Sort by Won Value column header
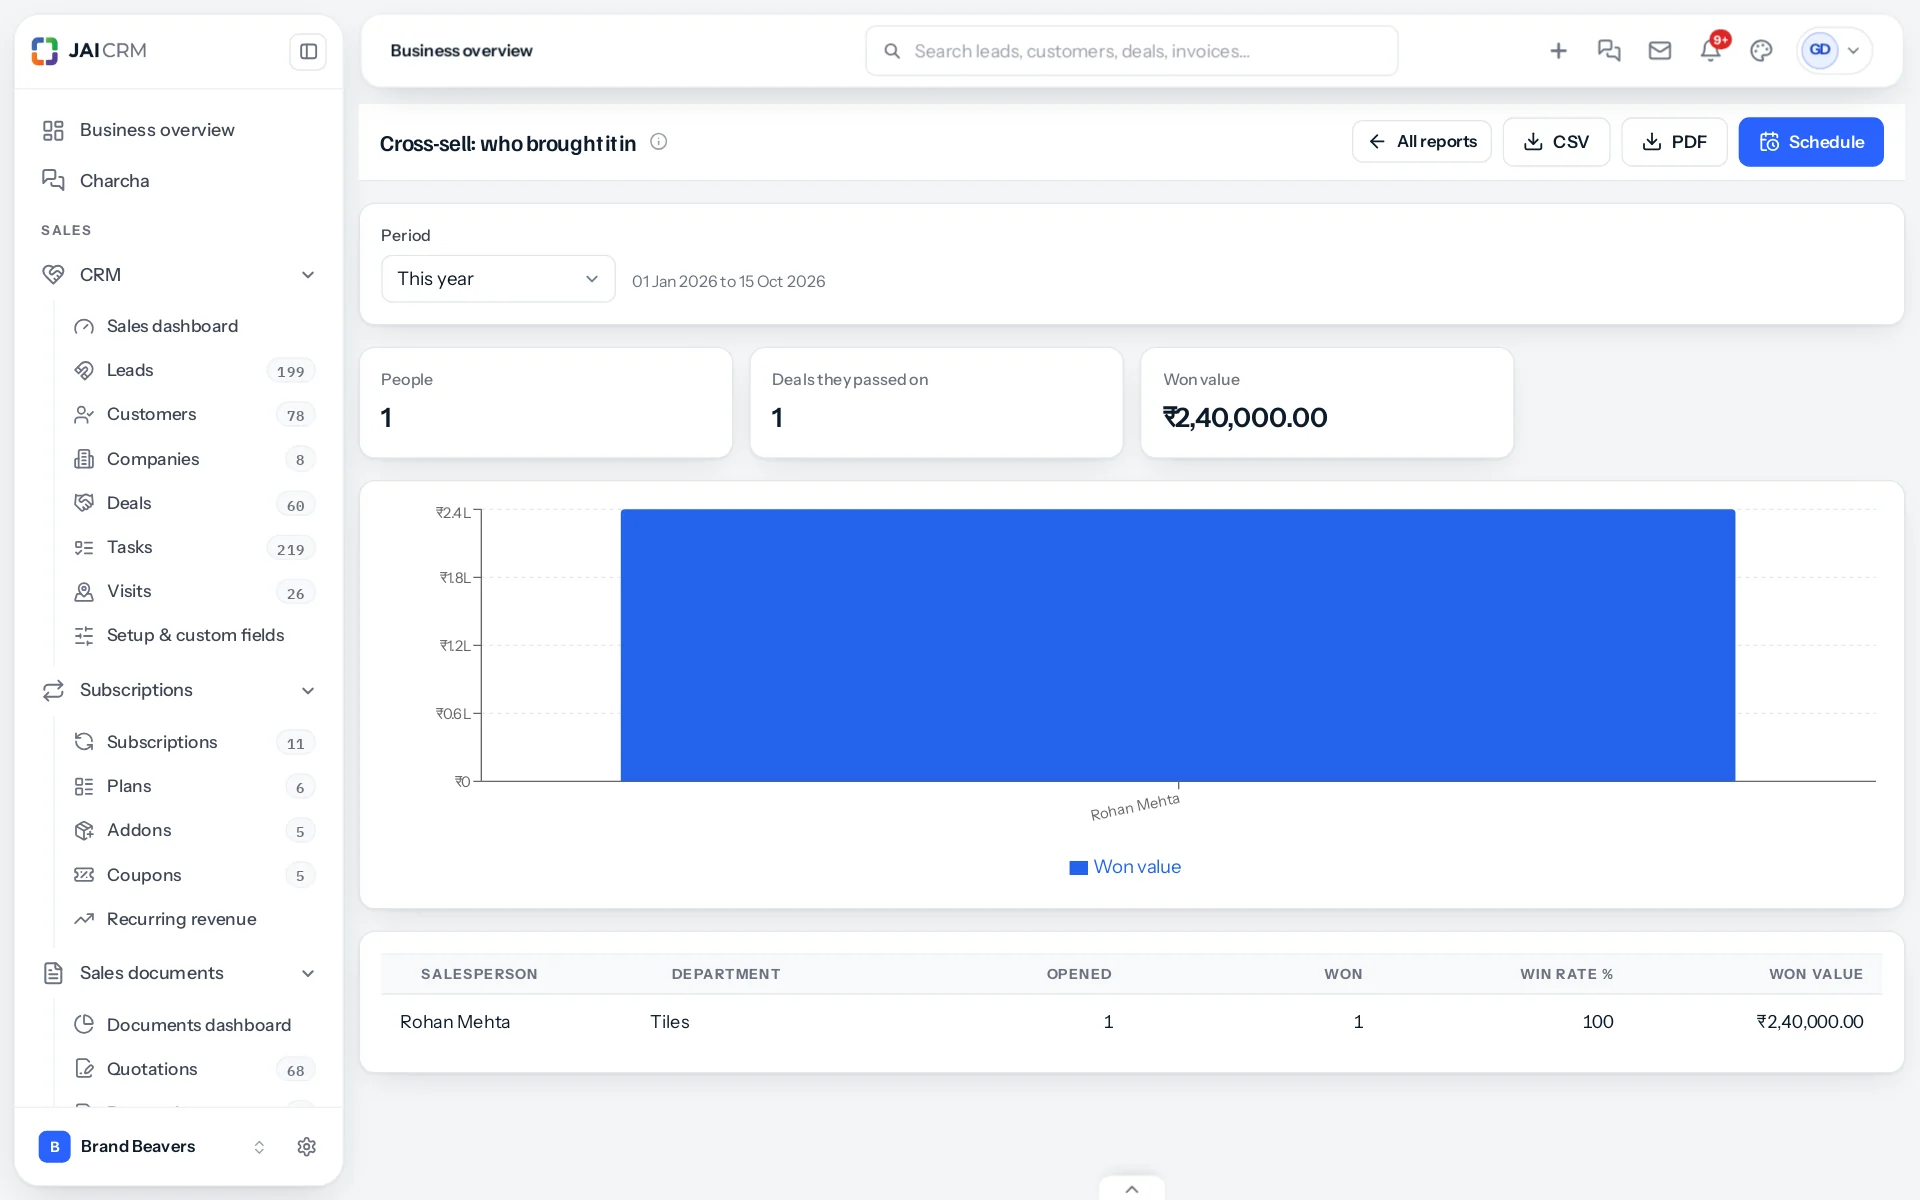 pos(1816,974)
